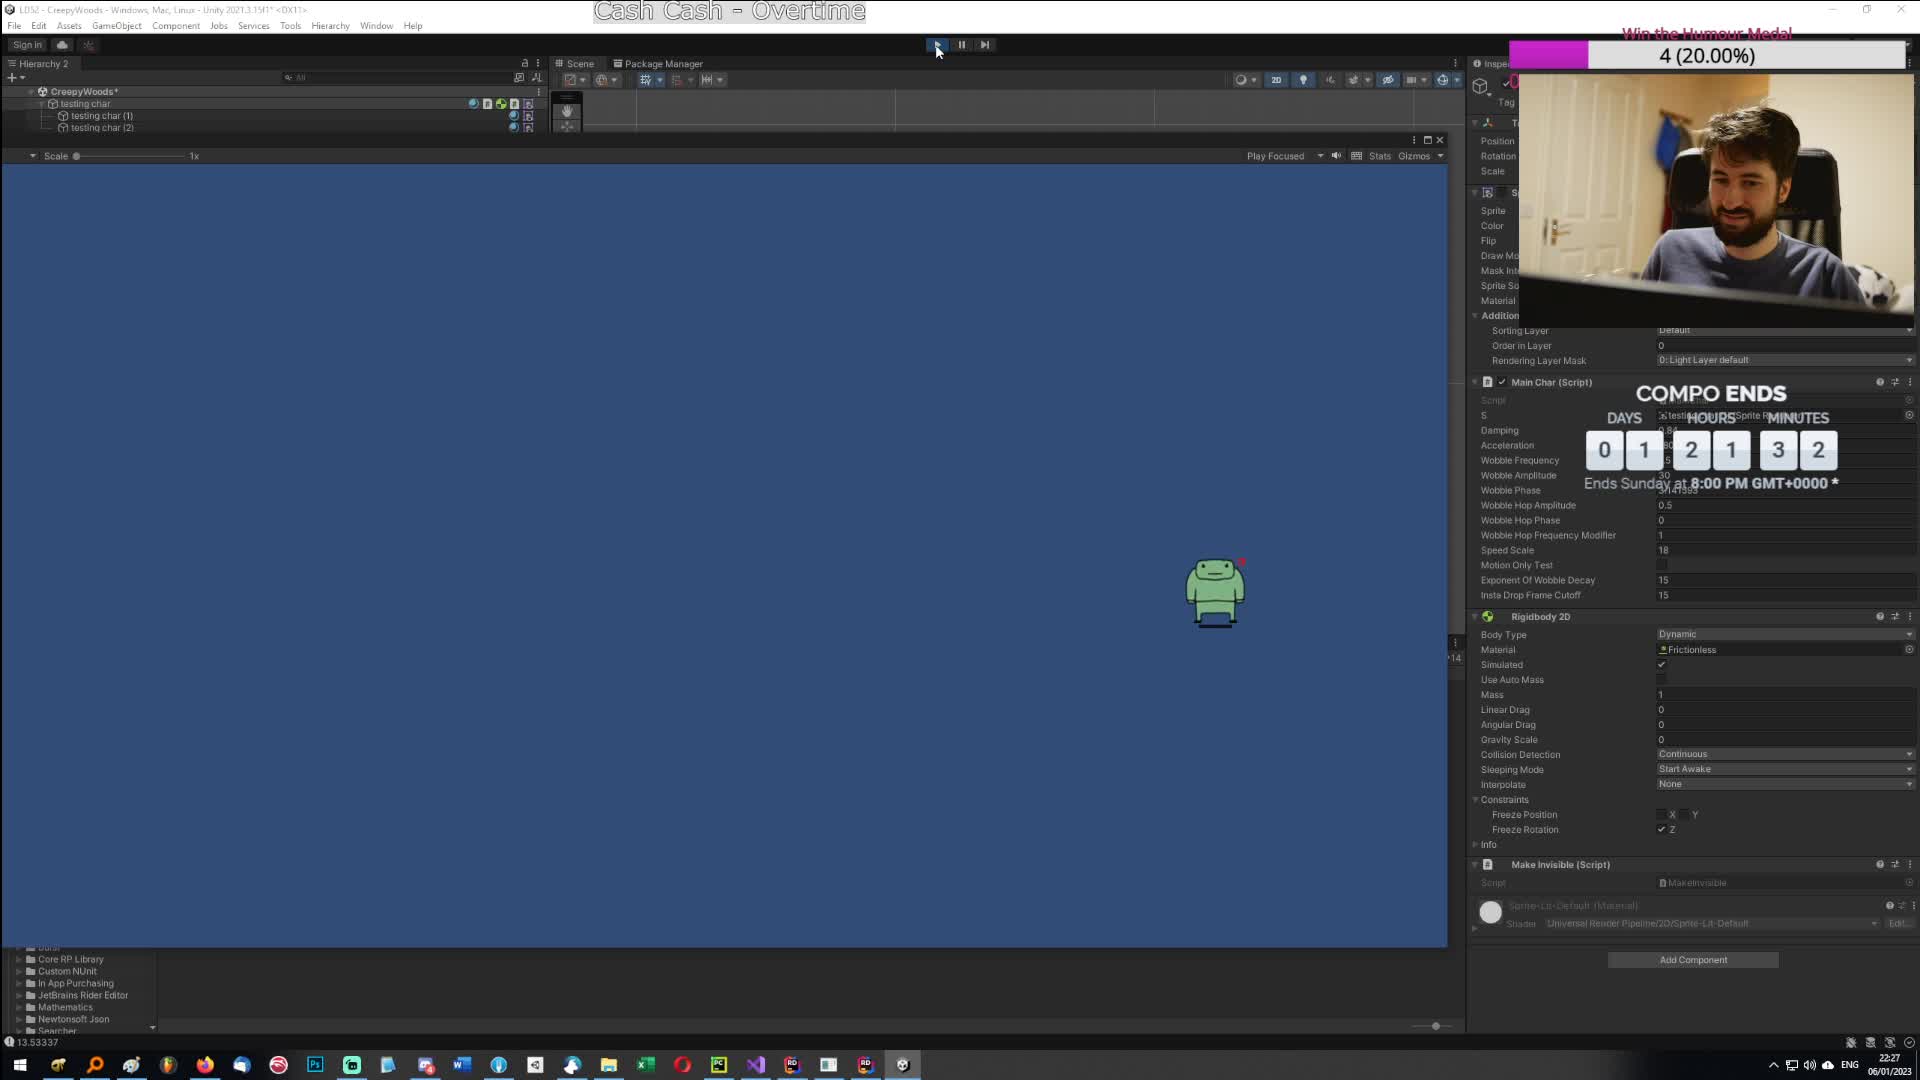This screenshot has width=1920, height=1080.
Task: Switch to the Package Manager tab
Action: point(658,64)
